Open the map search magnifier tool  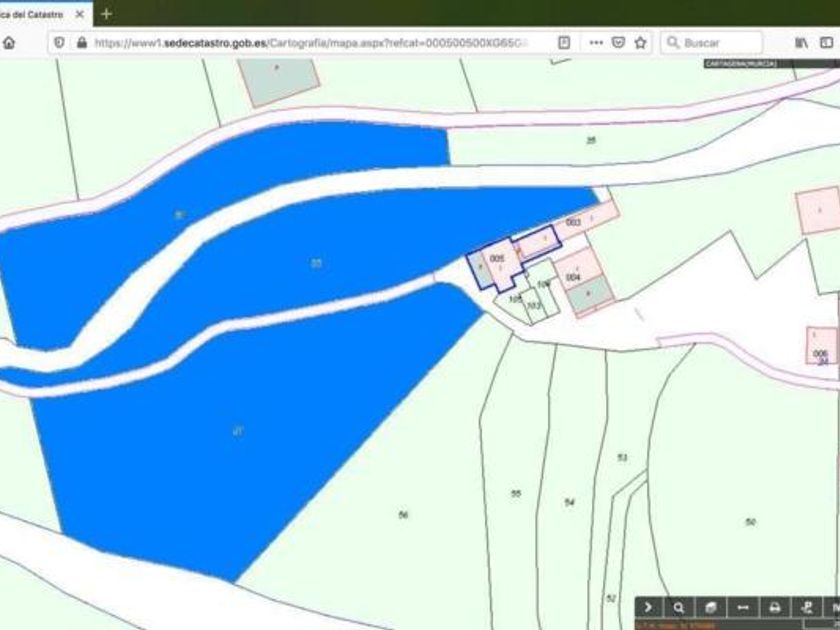pyautogui.click(x=679, y=608)
